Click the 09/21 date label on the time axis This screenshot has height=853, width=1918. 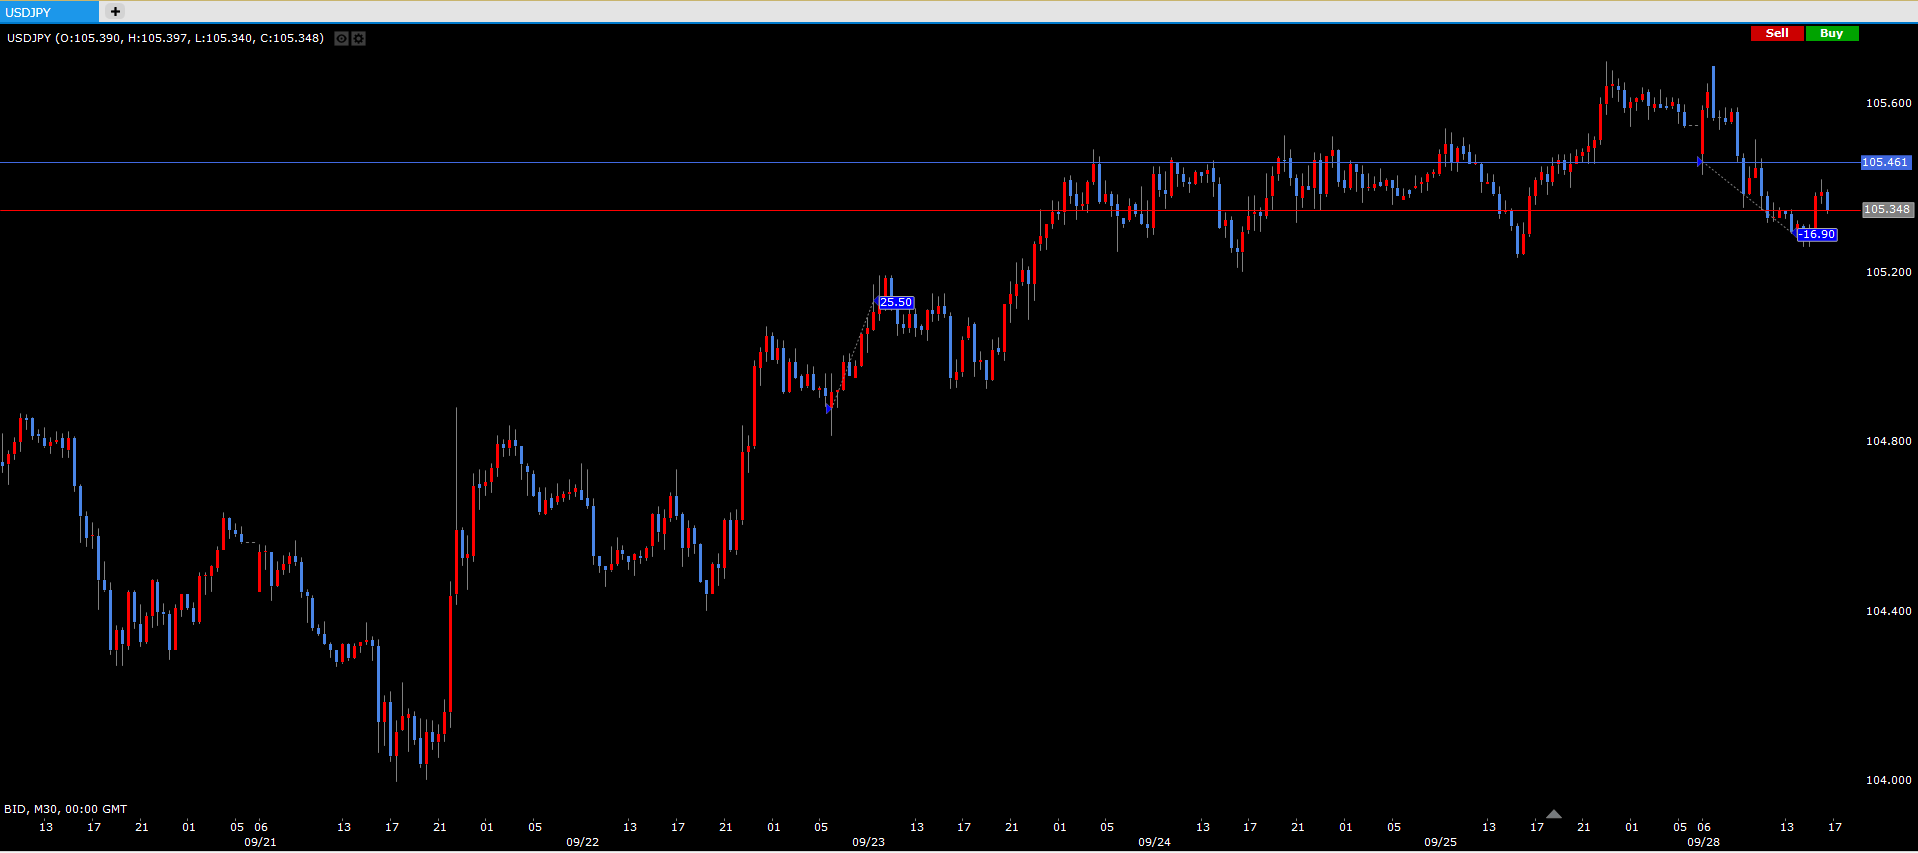260,842
